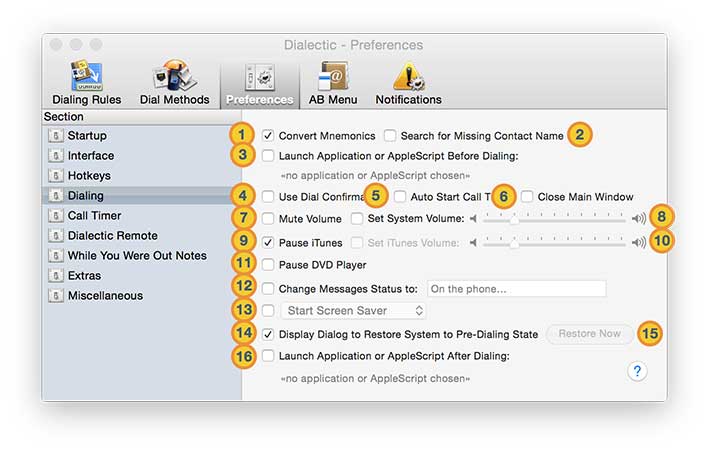Open the Dialing Rules toolbar icon
Image resolution: width=709 pixels, height=452 pixels.
(x=86, y=76)
